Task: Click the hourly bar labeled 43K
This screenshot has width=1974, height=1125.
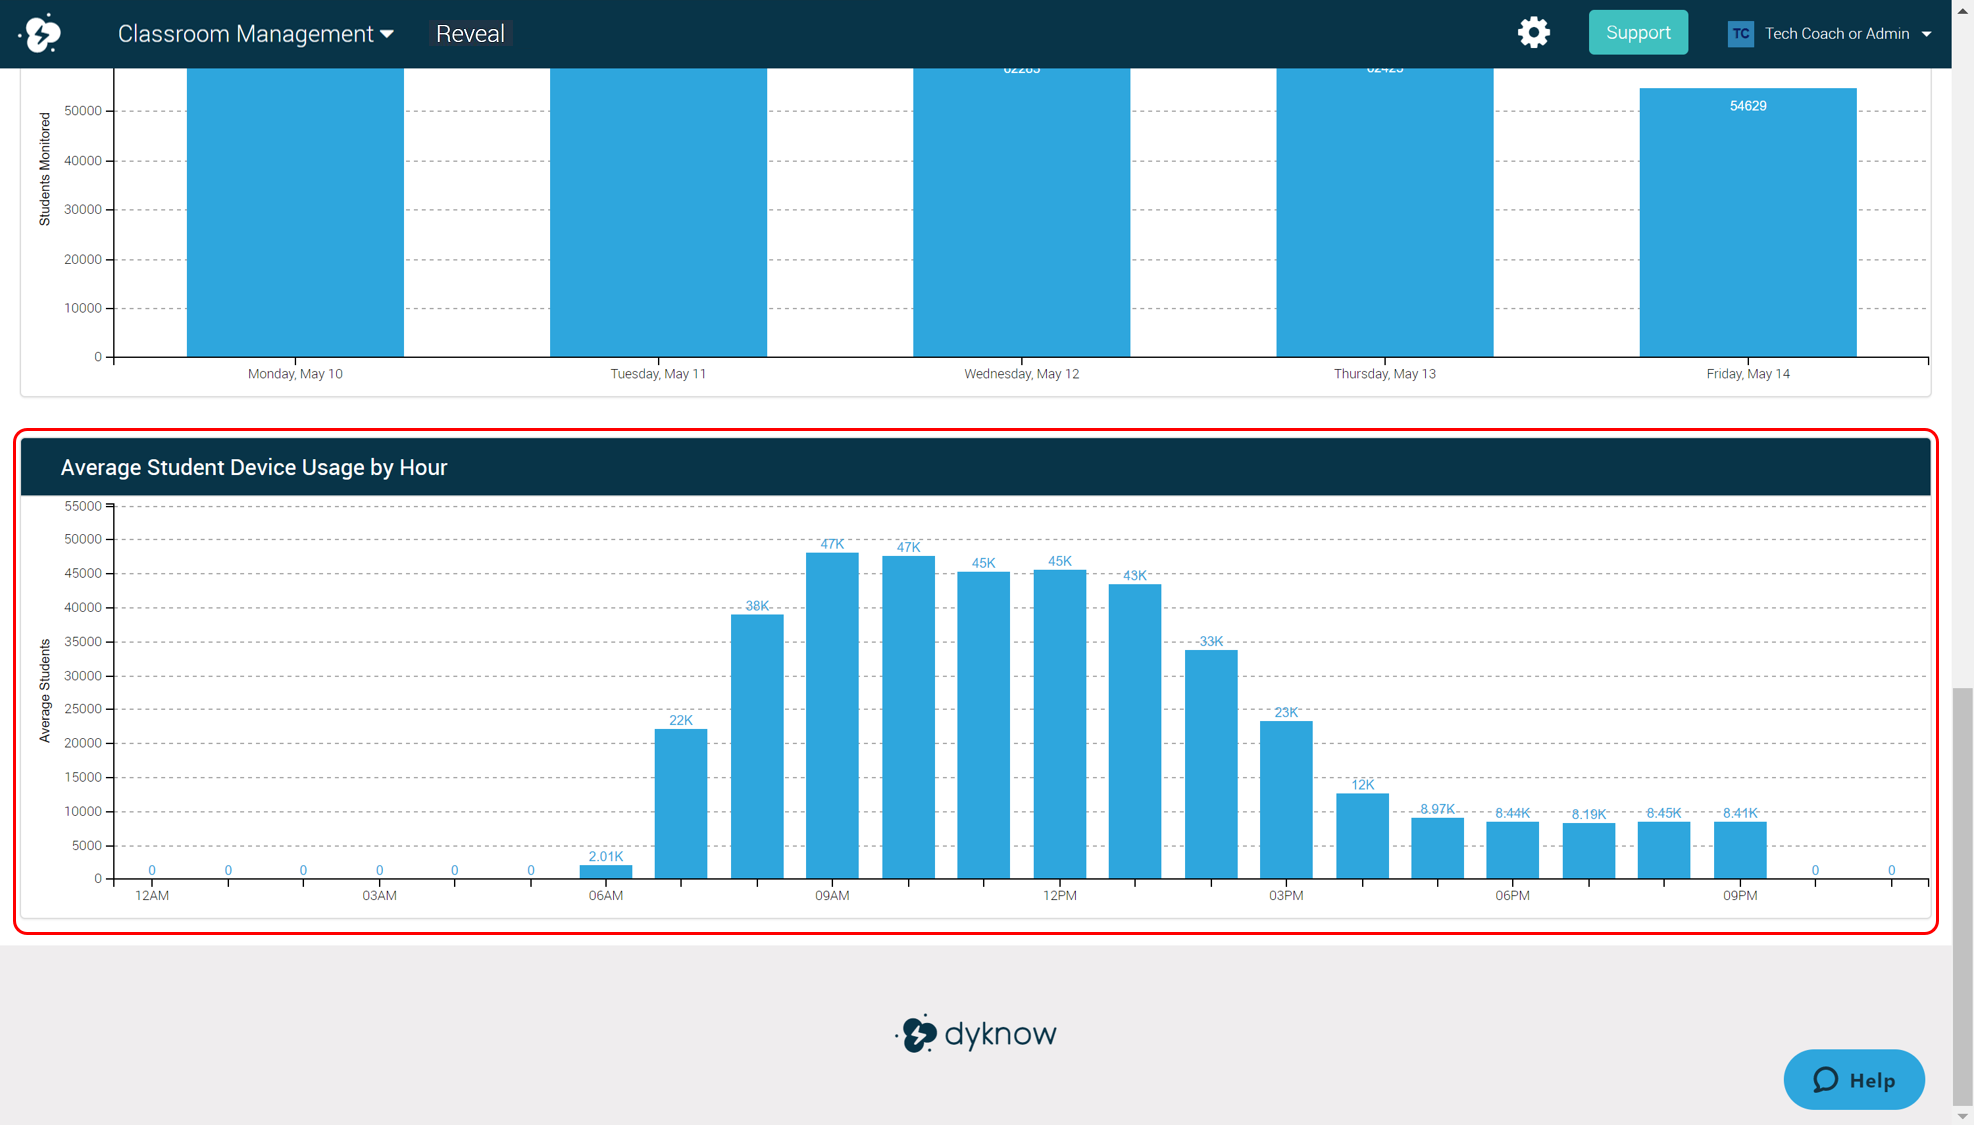Action: 1135,732
